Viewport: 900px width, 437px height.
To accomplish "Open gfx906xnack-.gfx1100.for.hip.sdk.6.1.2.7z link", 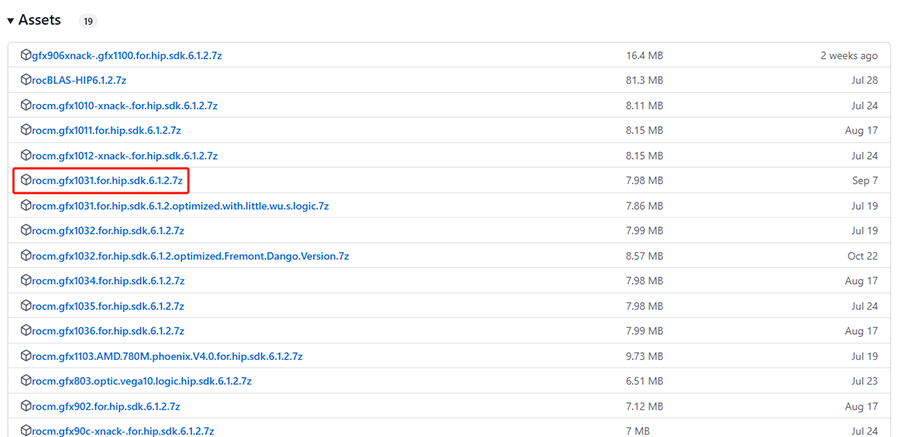I will [x=127, y=55].
